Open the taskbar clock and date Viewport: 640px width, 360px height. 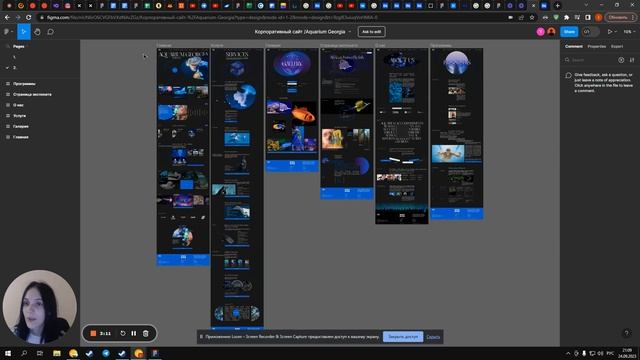(x=627, y=353)
